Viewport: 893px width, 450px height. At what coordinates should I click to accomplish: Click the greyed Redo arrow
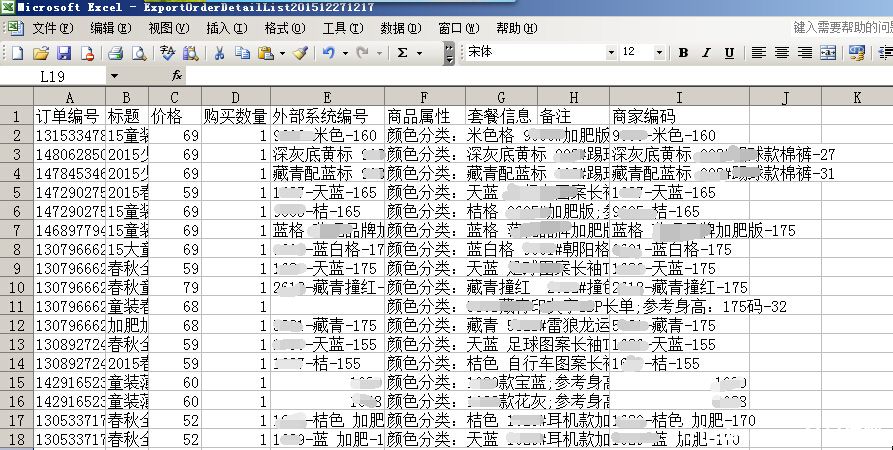pos(362,53)
